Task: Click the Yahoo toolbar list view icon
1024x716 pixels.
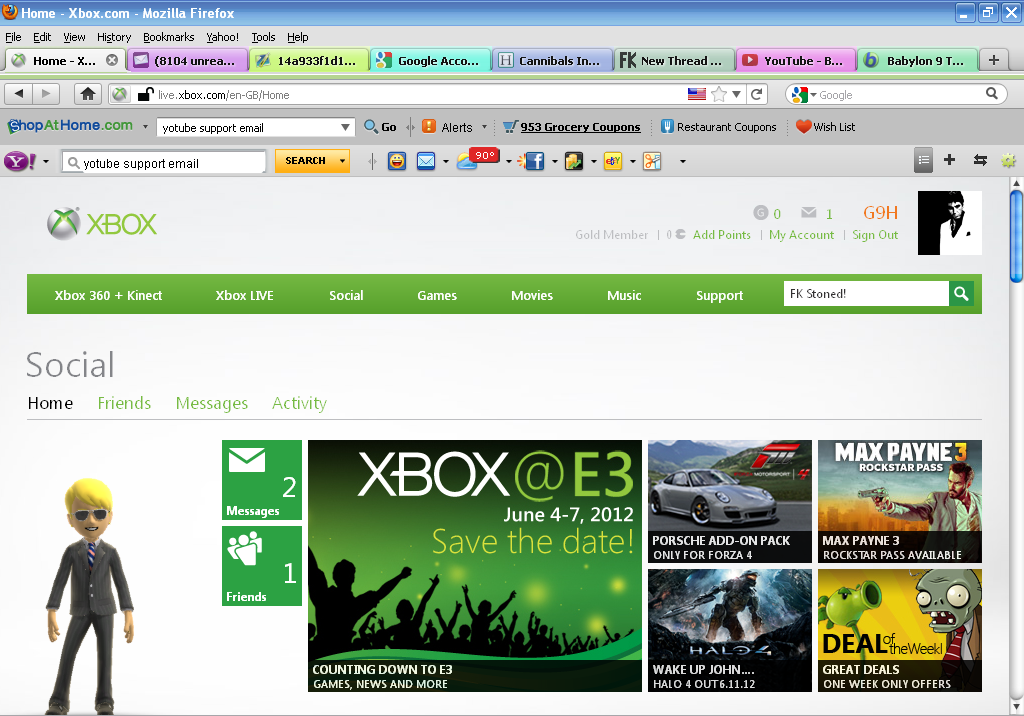Action: pyautogui.click(x=923, y=160)
